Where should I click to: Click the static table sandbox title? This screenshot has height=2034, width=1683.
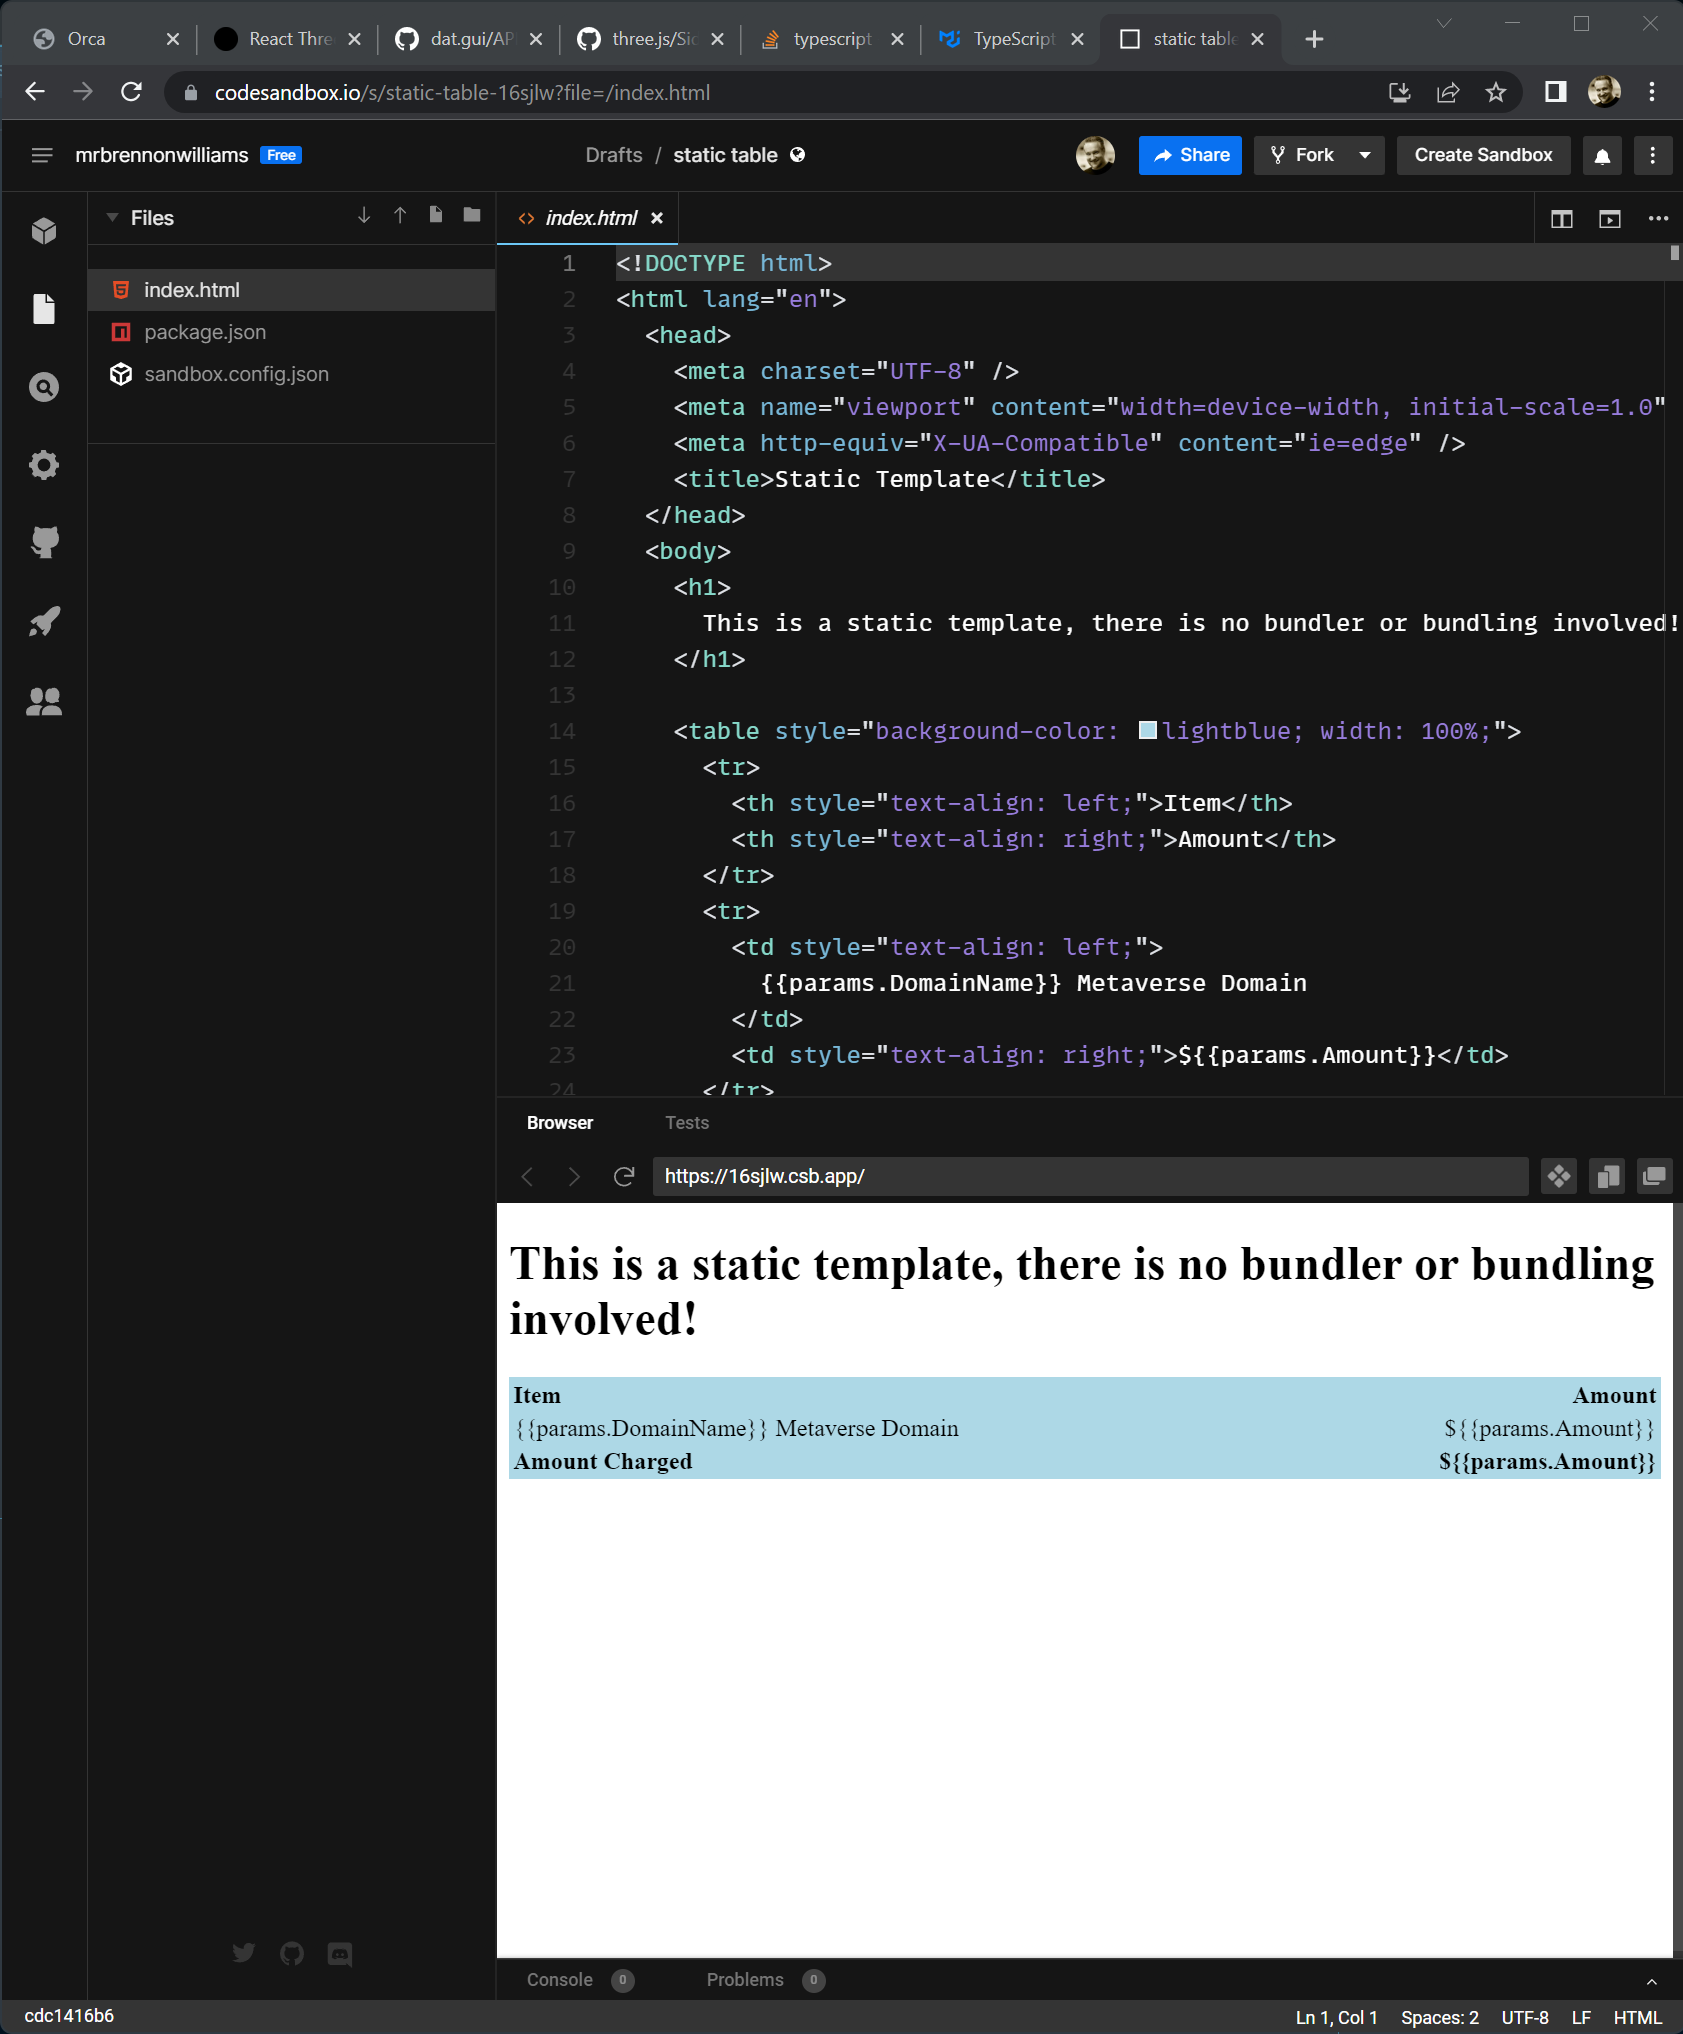click(725, 155)
